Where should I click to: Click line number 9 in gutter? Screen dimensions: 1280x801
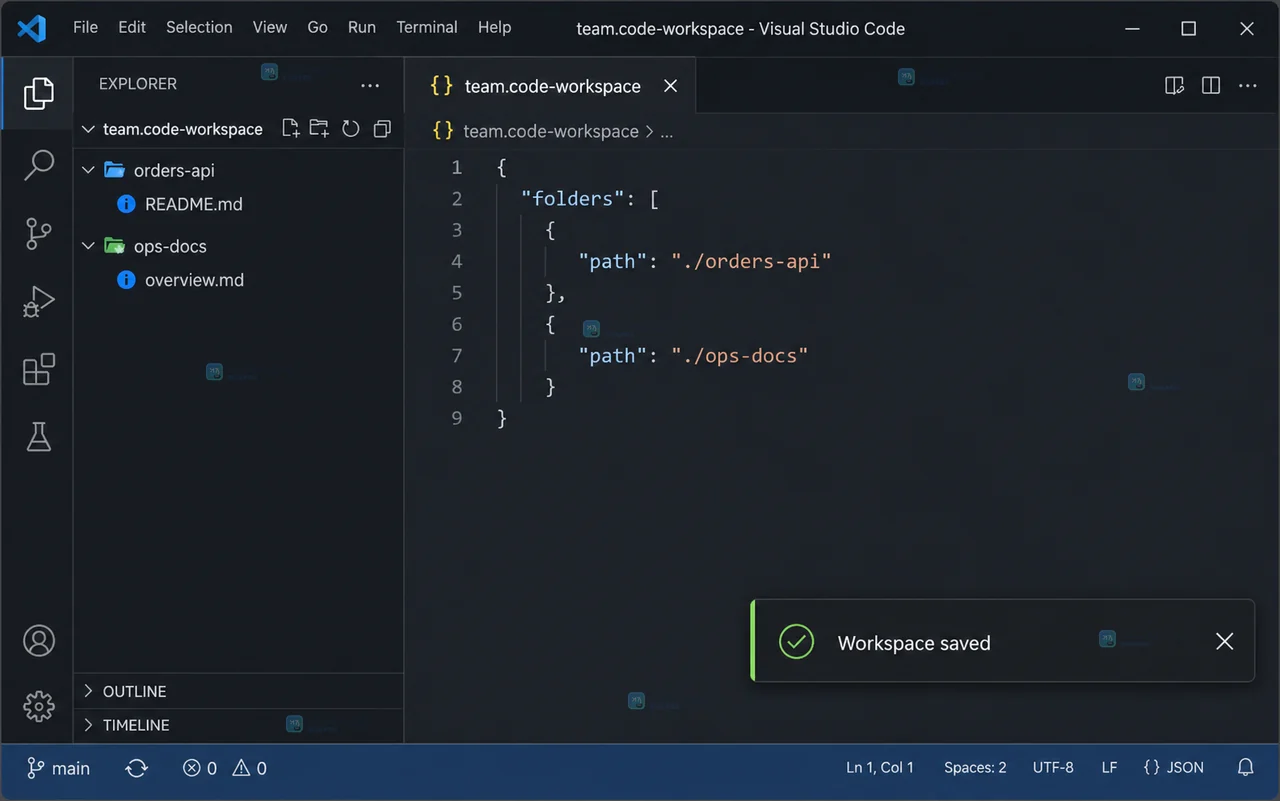pyautogui.click(x=457, y=418)
